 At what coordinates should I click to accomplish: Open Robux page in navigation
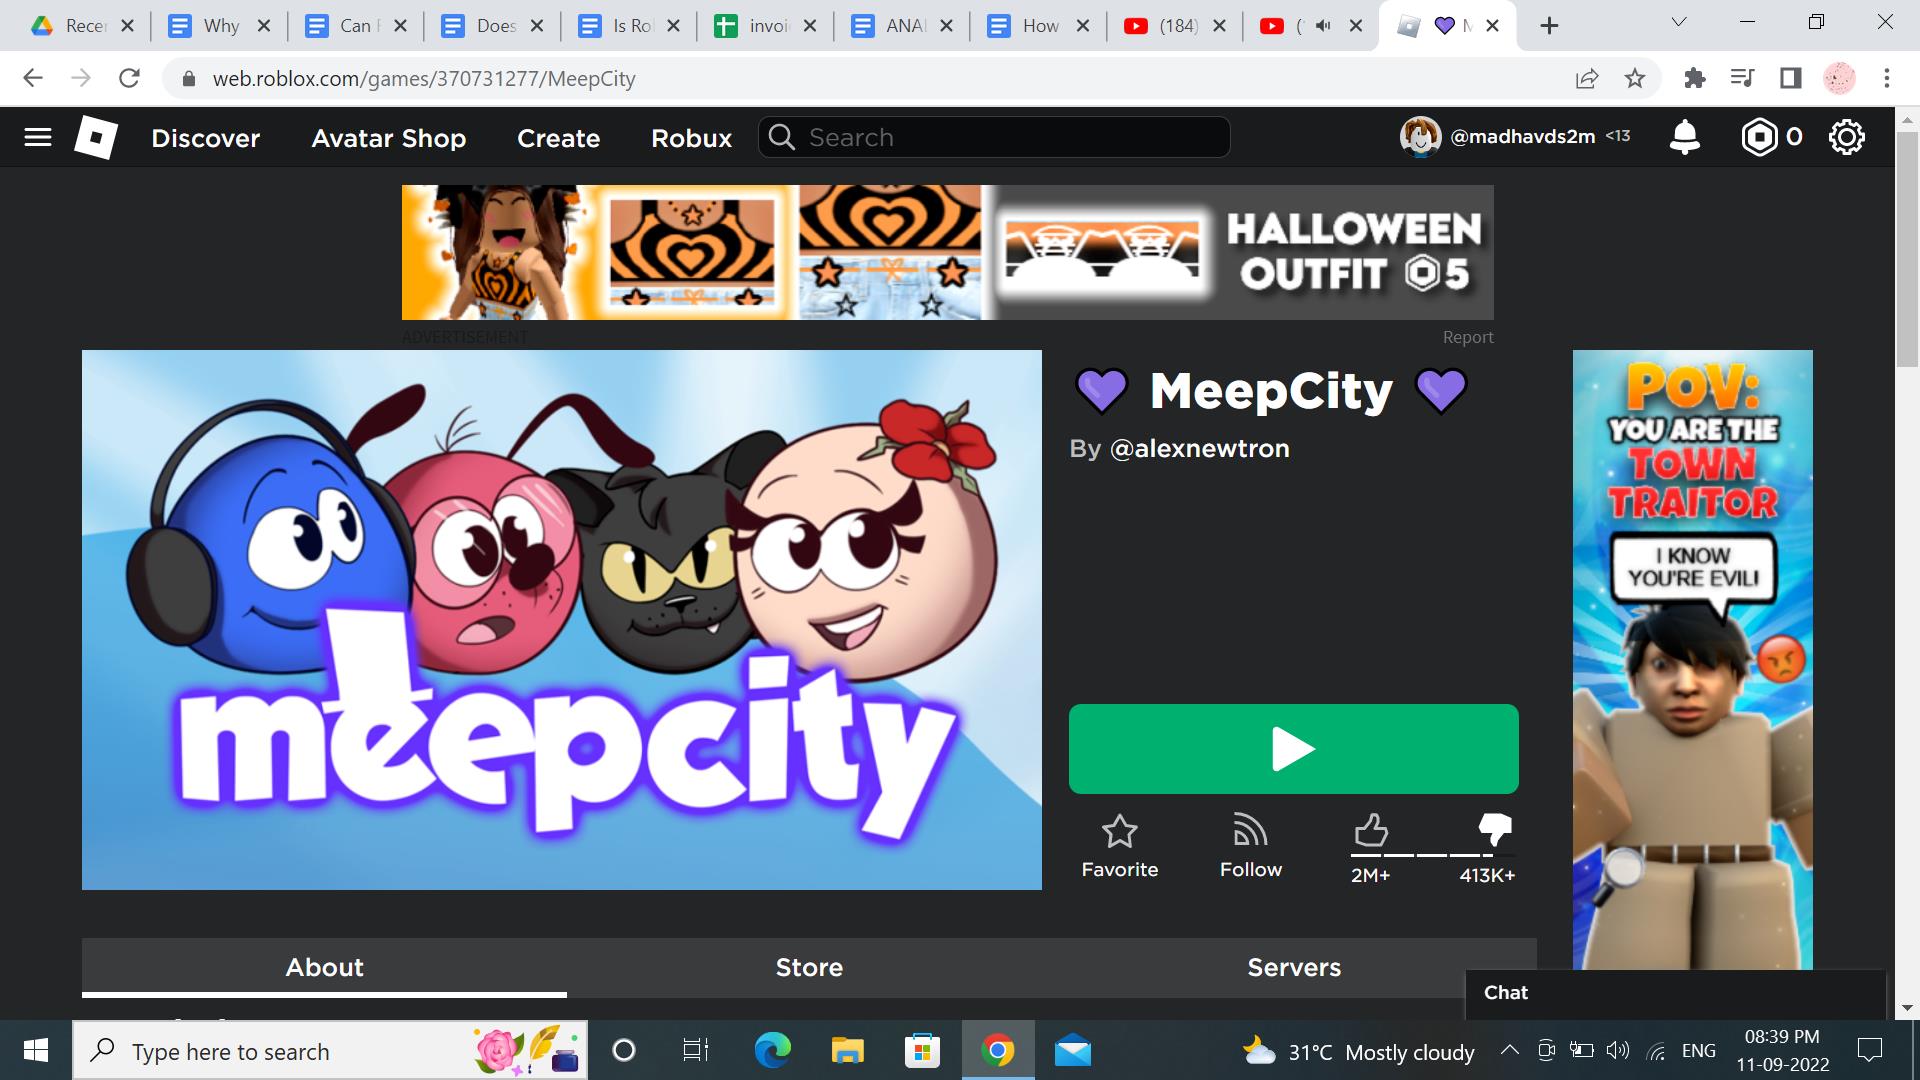click(x=692, y=138)
